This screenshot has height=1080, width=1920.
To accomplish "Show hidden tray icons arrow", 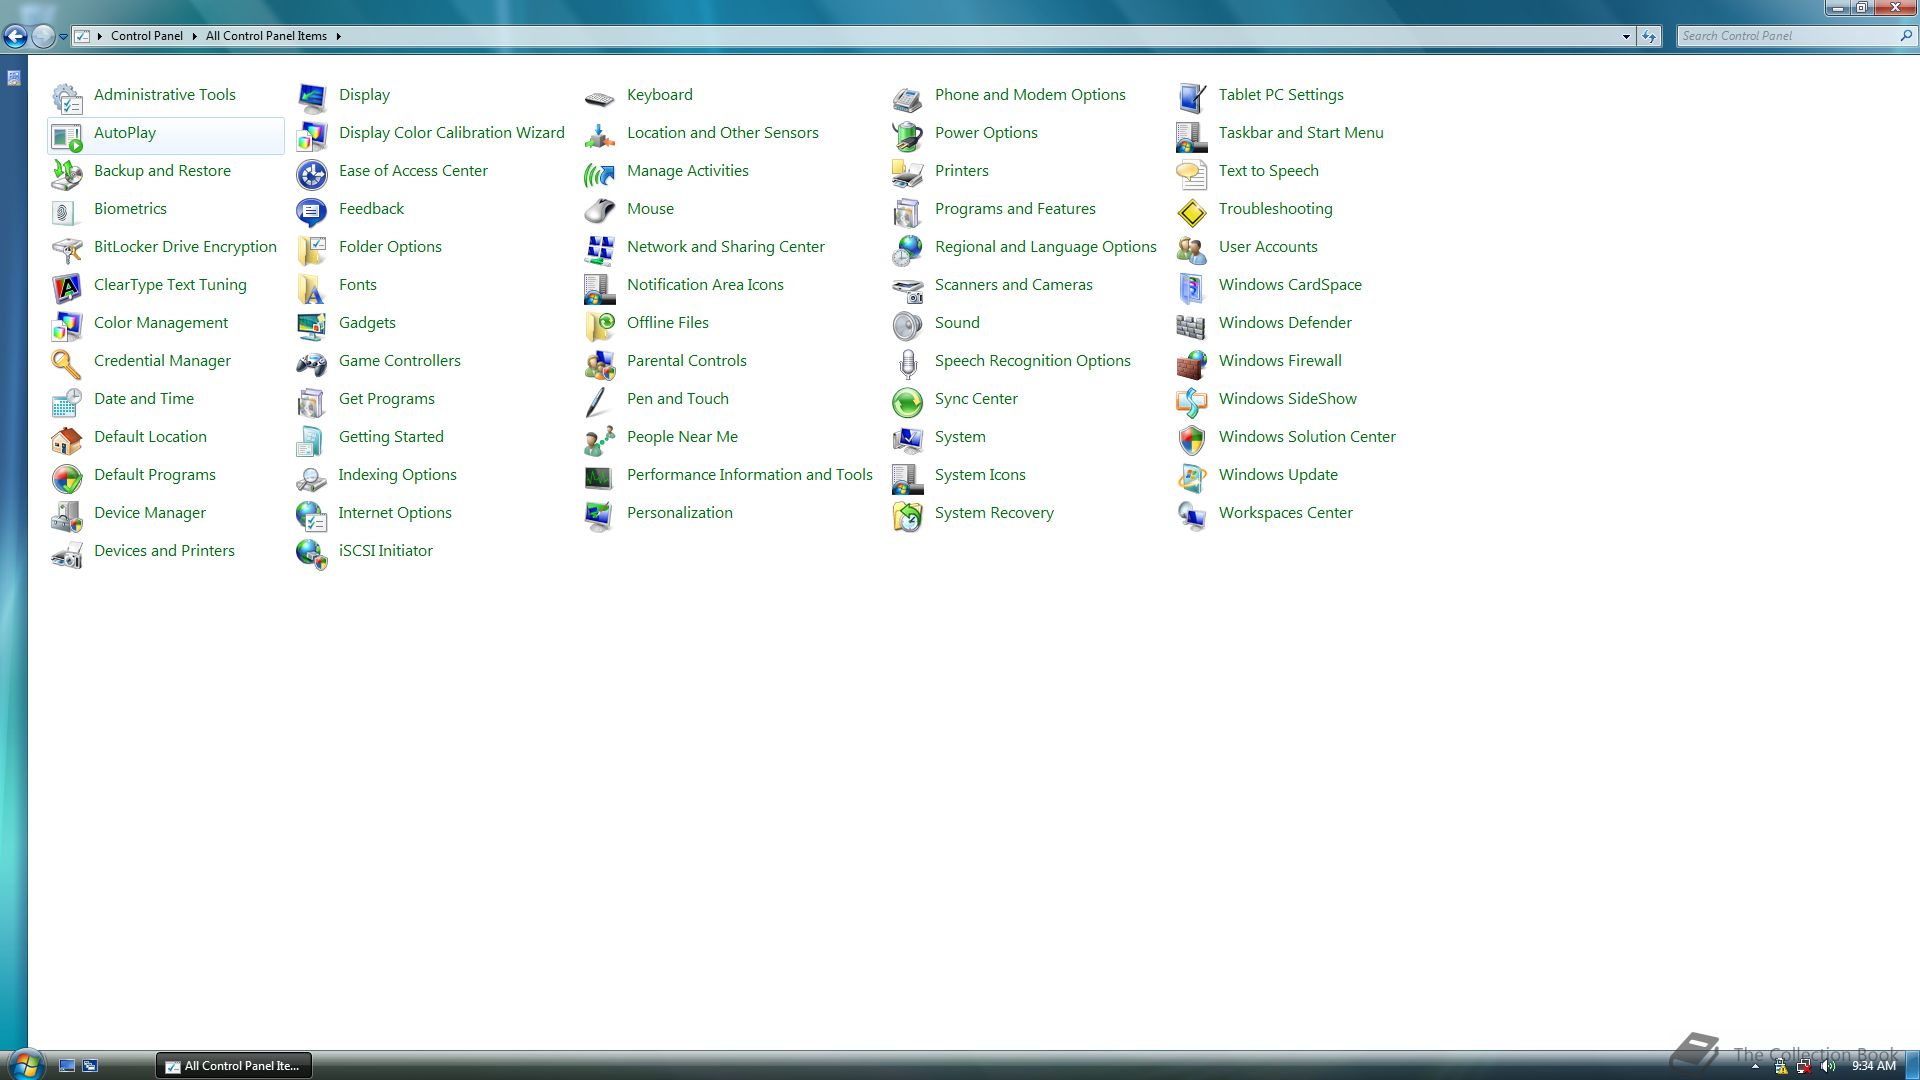I will (x=1755, y=1067).
